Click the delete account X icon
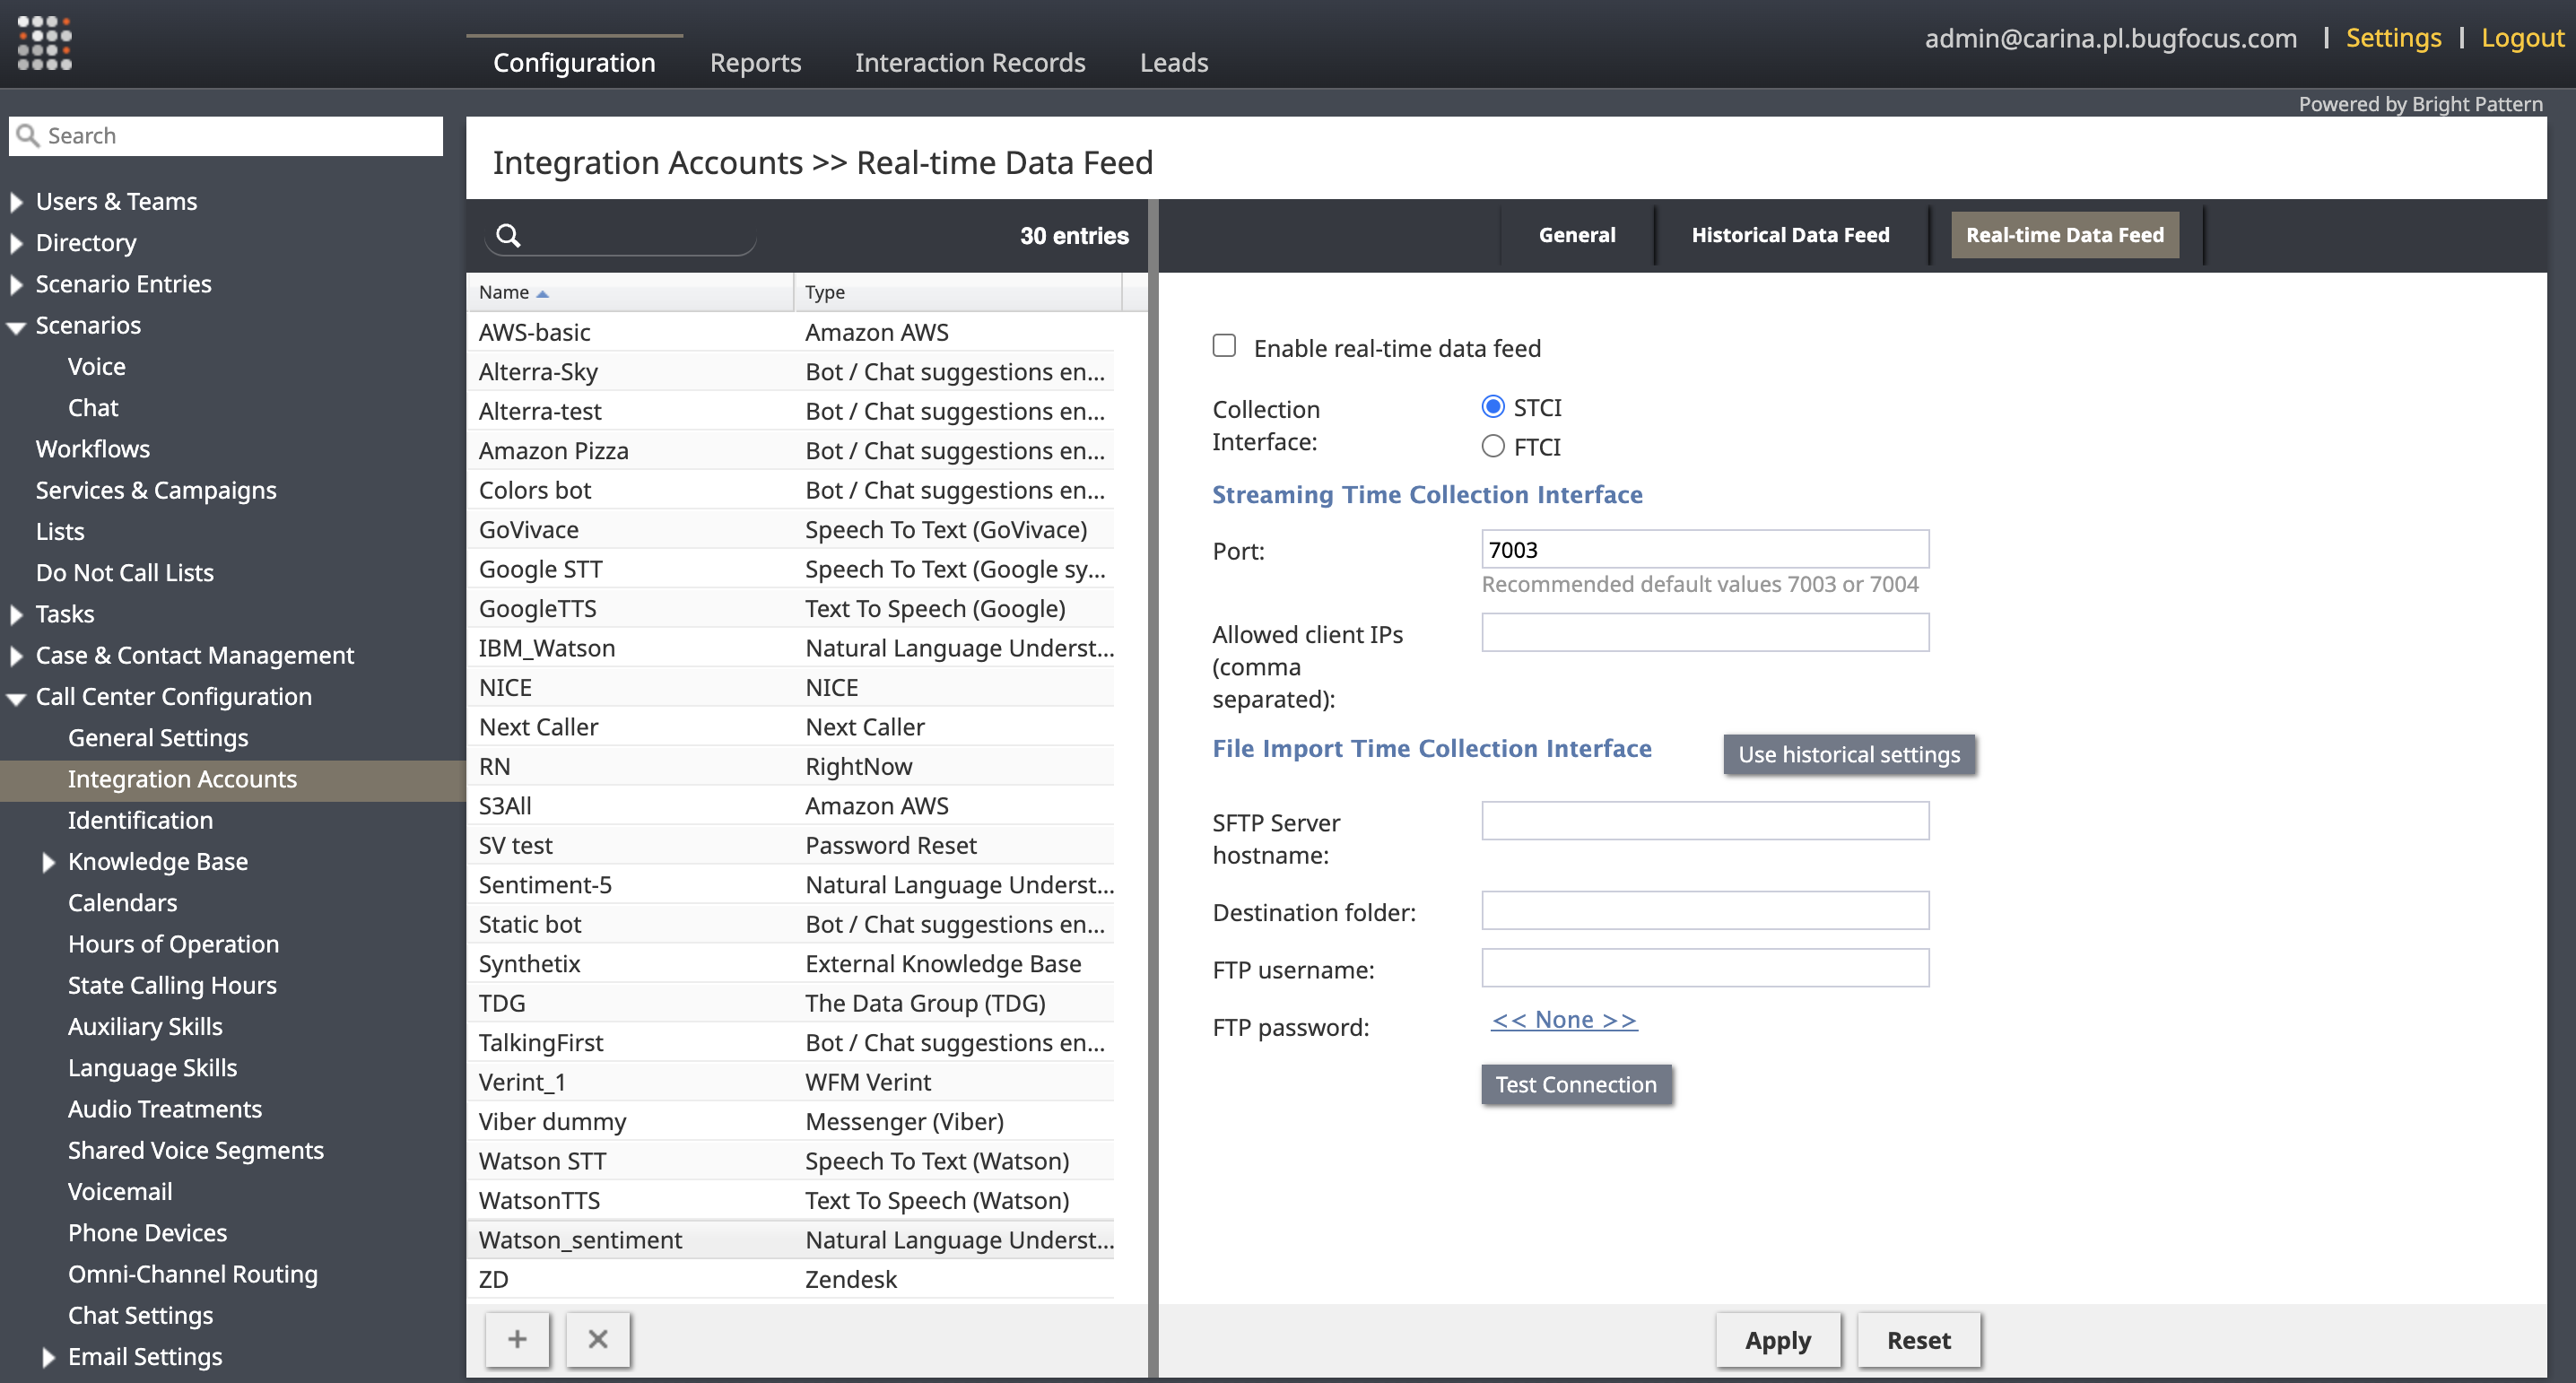The image size is (2576, 1383). 597,1338
